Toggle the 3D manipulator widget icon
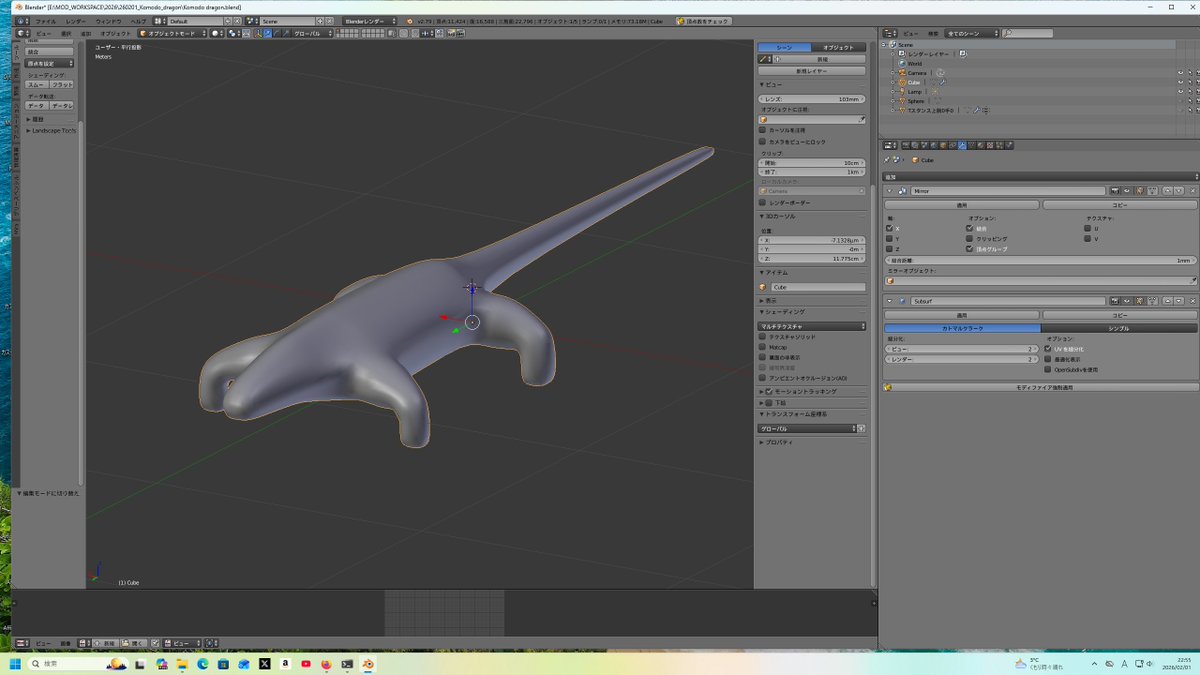Screen dimensions: 1200x675 pyautogui.click(x=258, y=33)
